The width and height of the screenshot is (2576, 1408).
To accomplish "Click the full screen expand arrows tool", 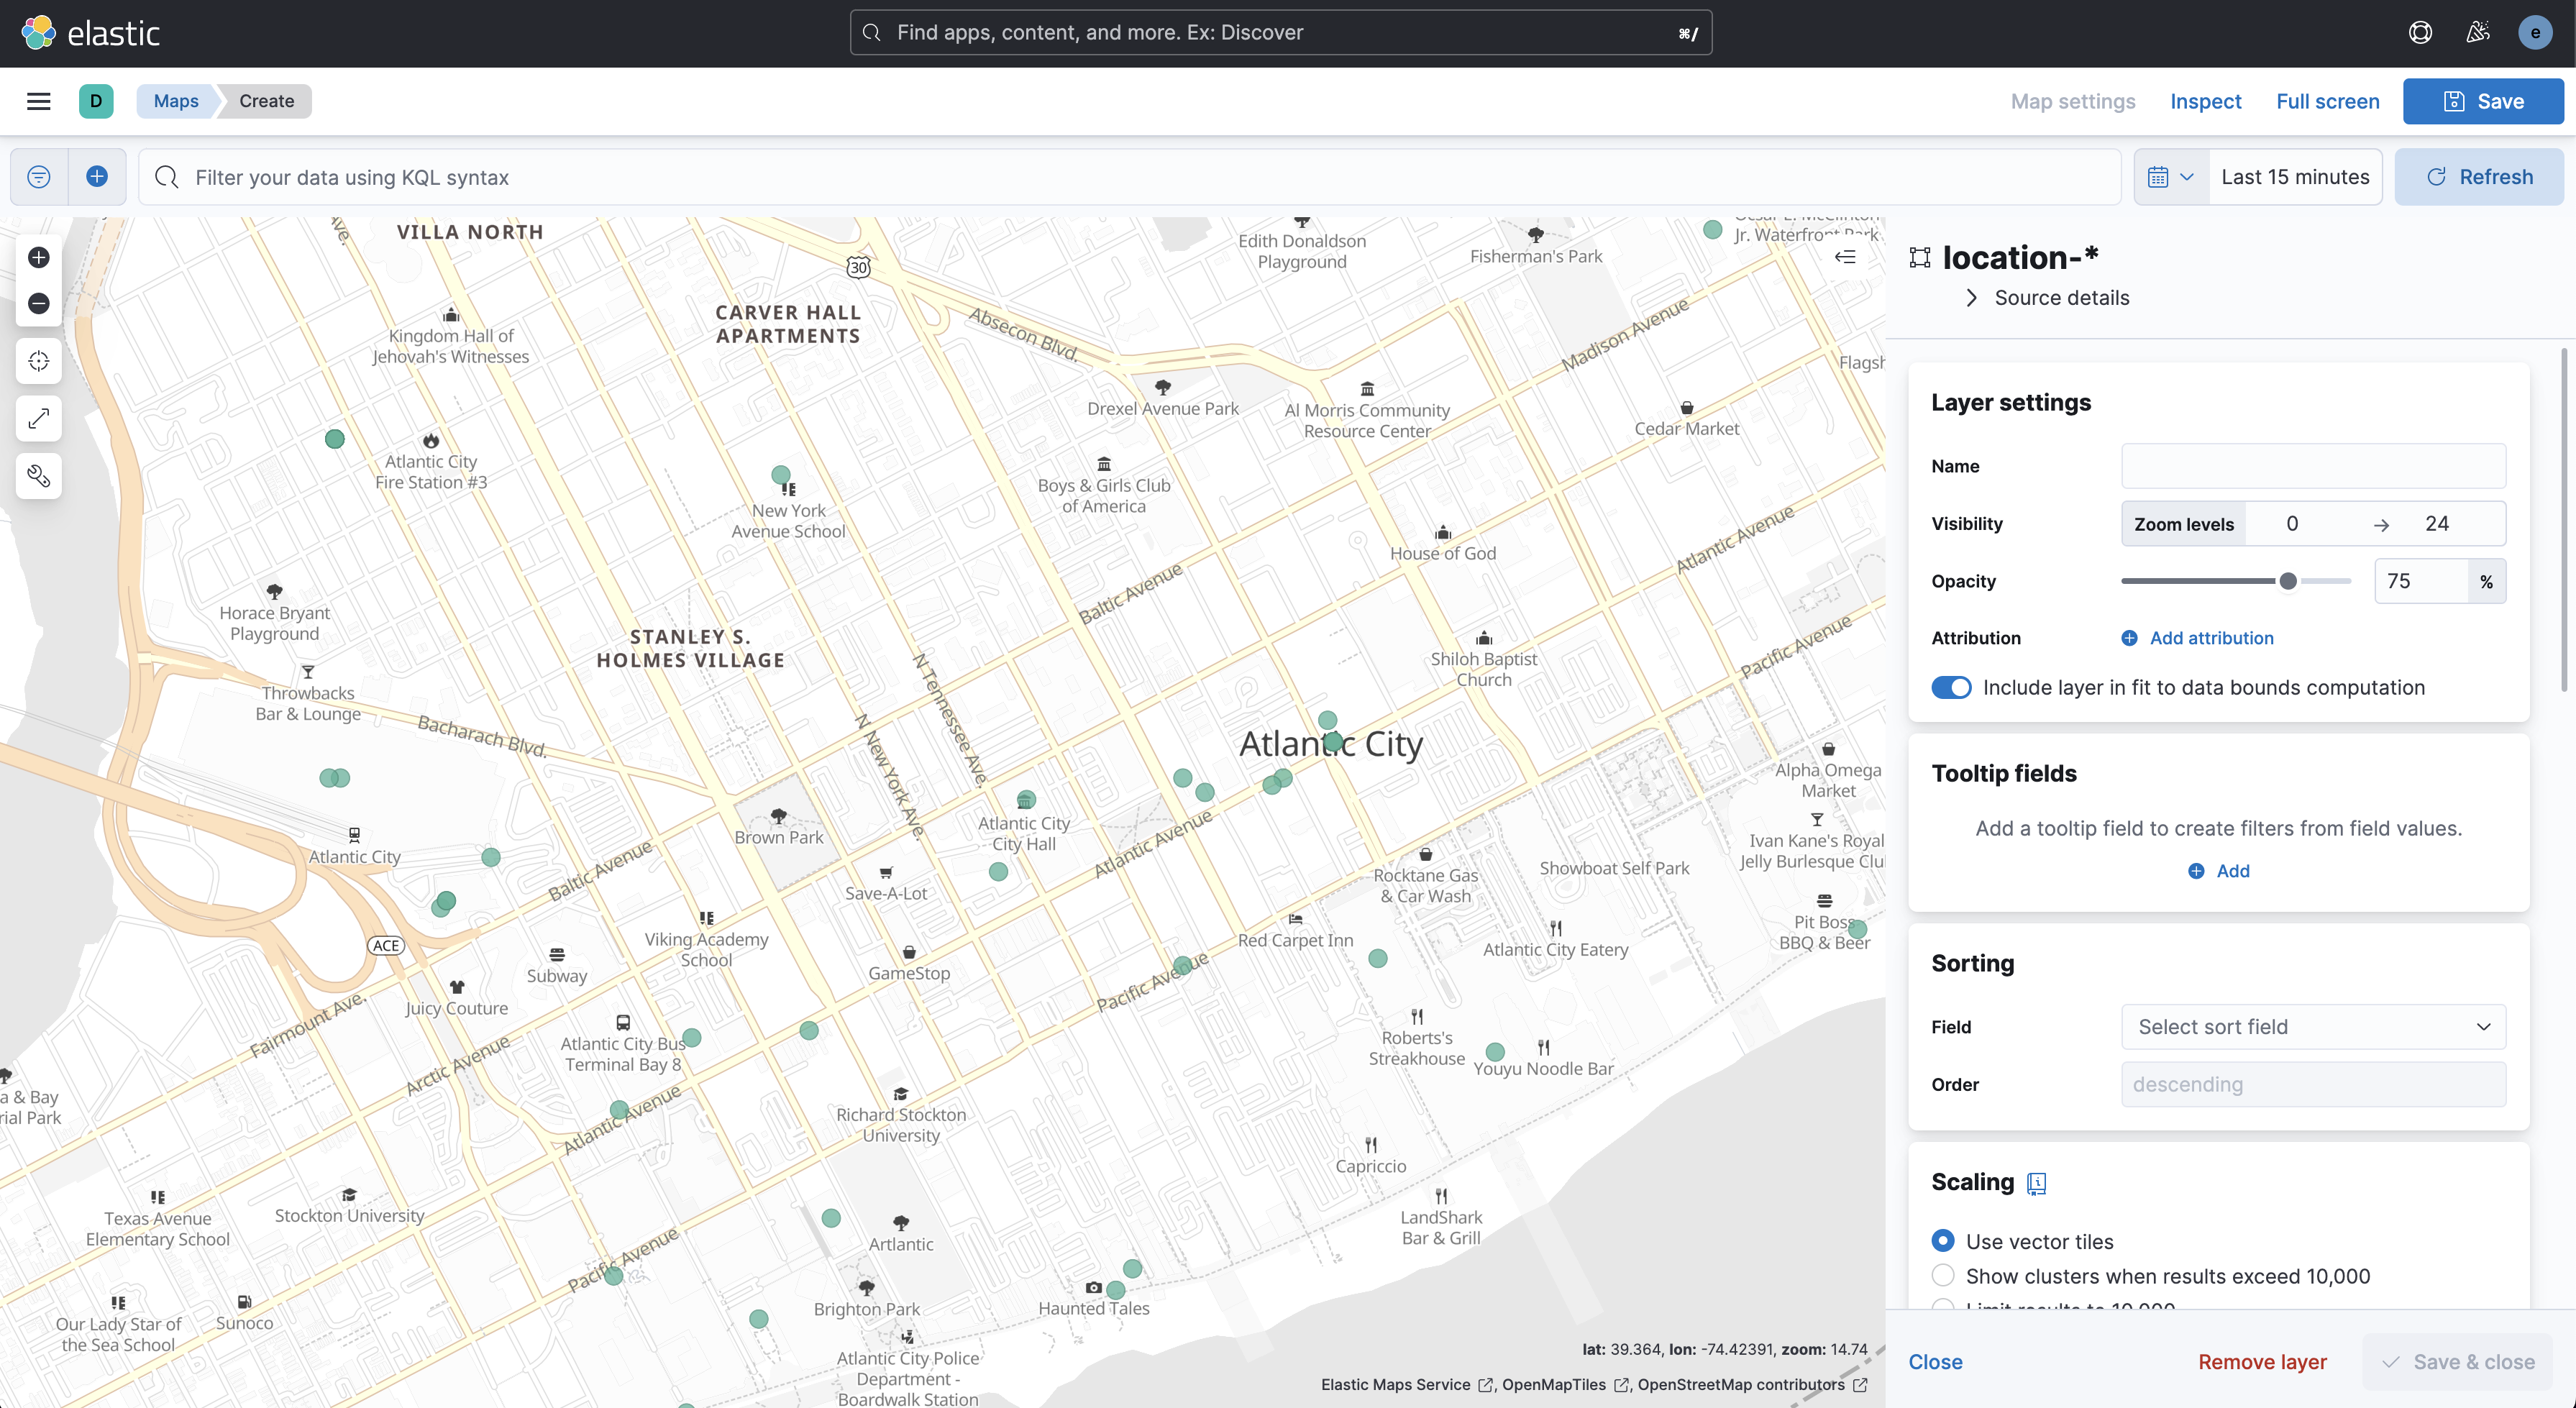I will click(x=39, y=419).
